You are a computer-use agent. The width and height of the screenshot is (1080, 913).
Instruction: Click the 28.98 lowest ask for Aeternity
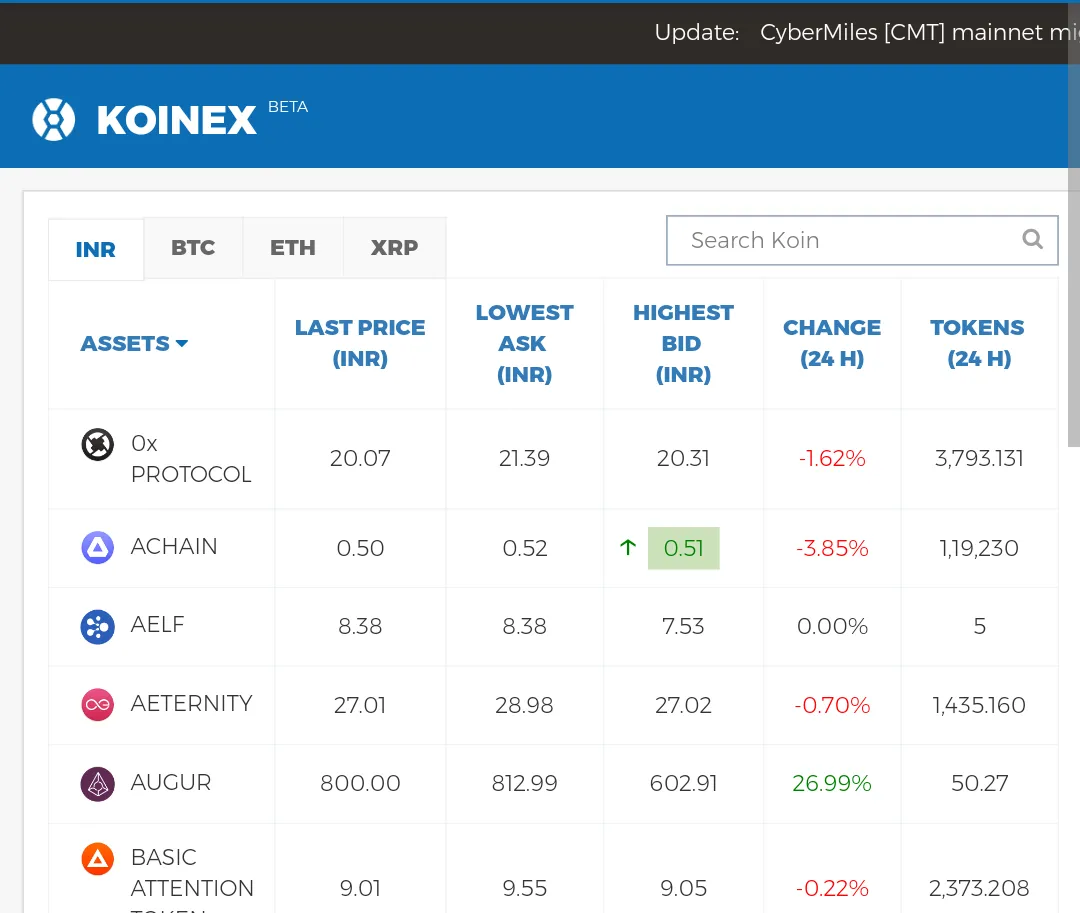pos(524,705)
